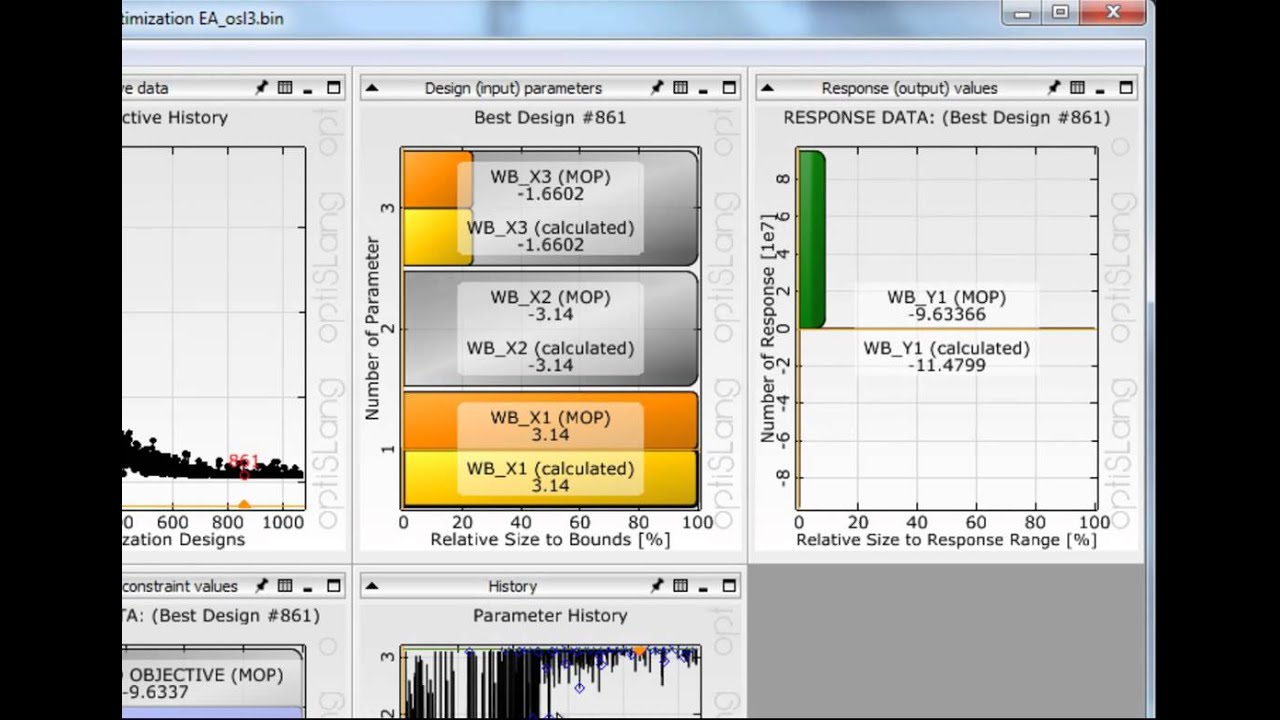Pin the Response (output) values panel
Viewport: 1280px width, 720px height.
click(1054, 88)
